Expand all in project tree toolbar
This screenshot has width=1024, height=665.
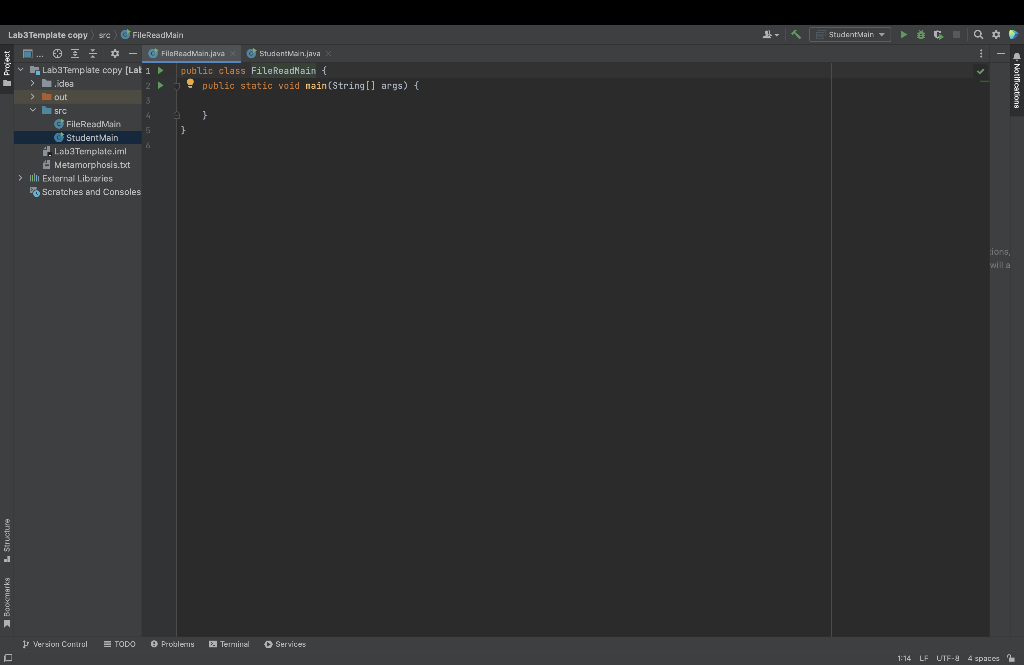coord(75,54)
